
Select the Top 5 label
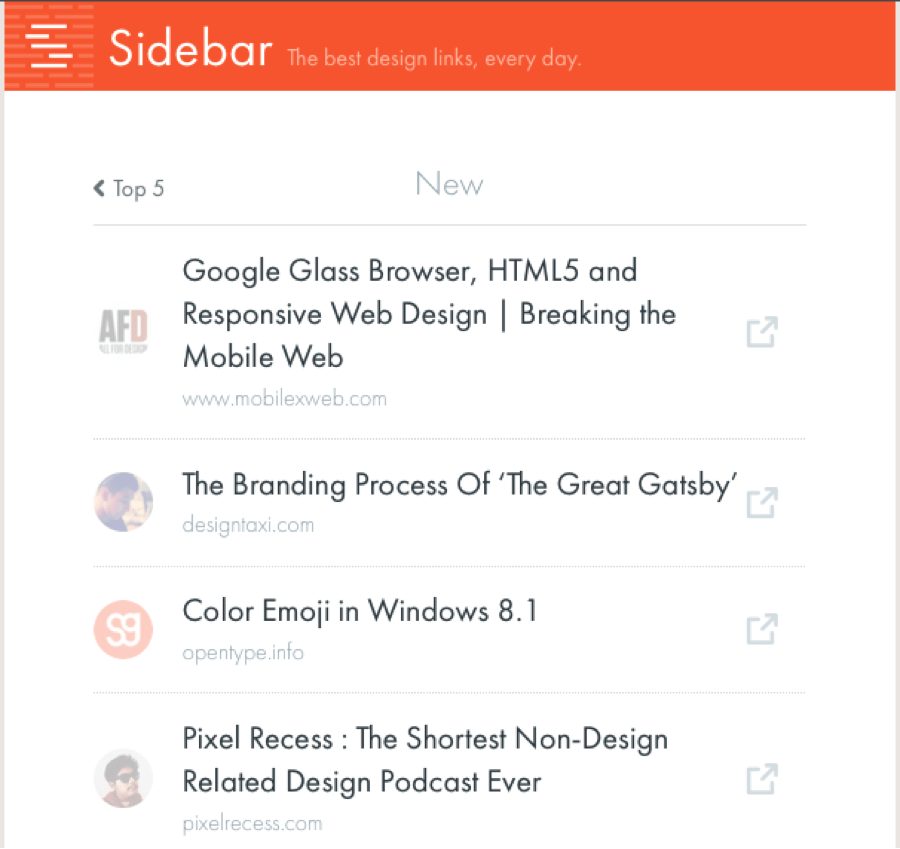[138, 189]
